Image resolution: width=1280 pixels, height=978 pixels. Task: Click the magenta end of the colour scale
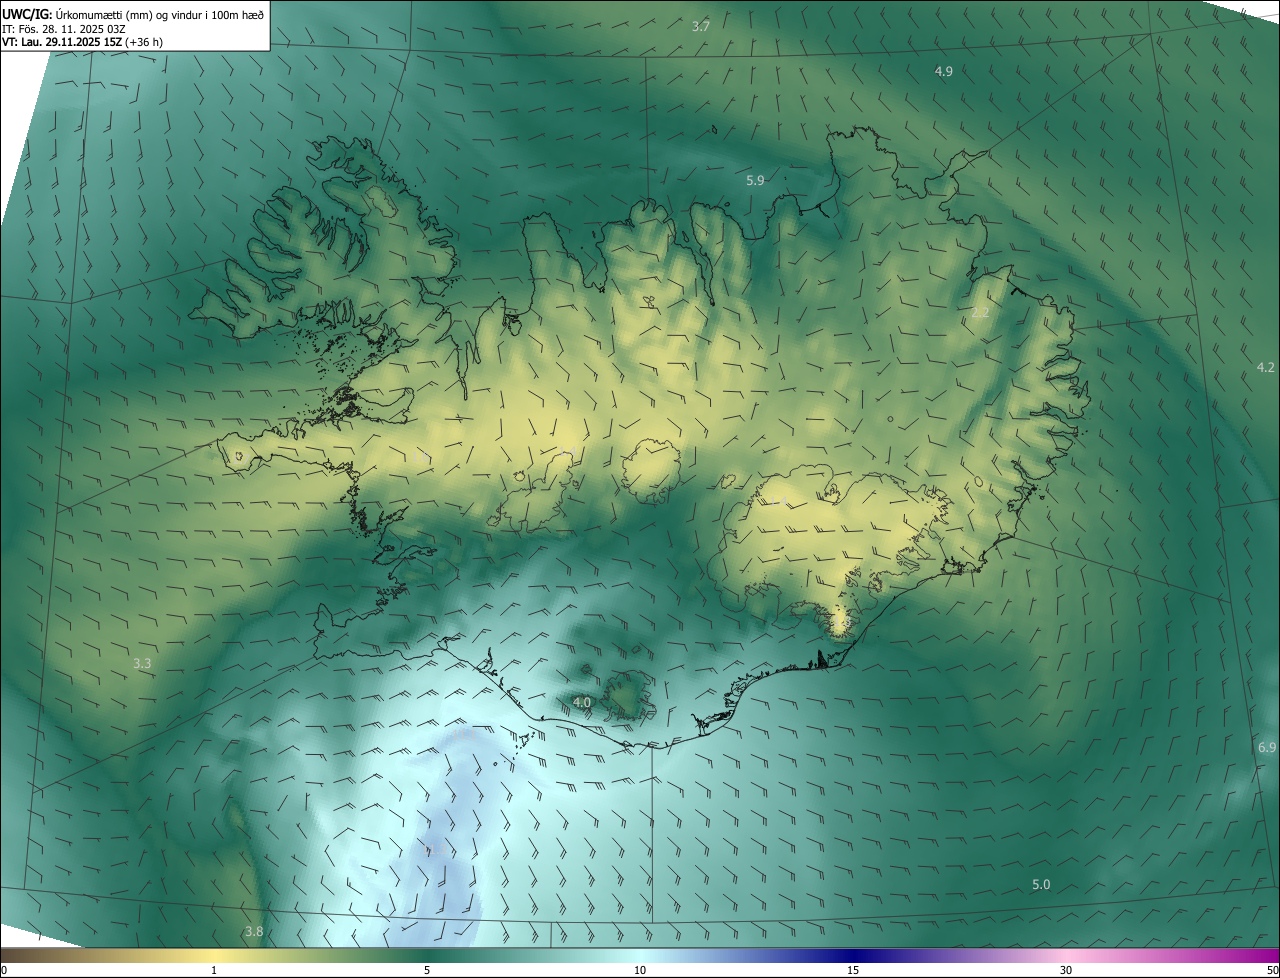pos(1265,955)
